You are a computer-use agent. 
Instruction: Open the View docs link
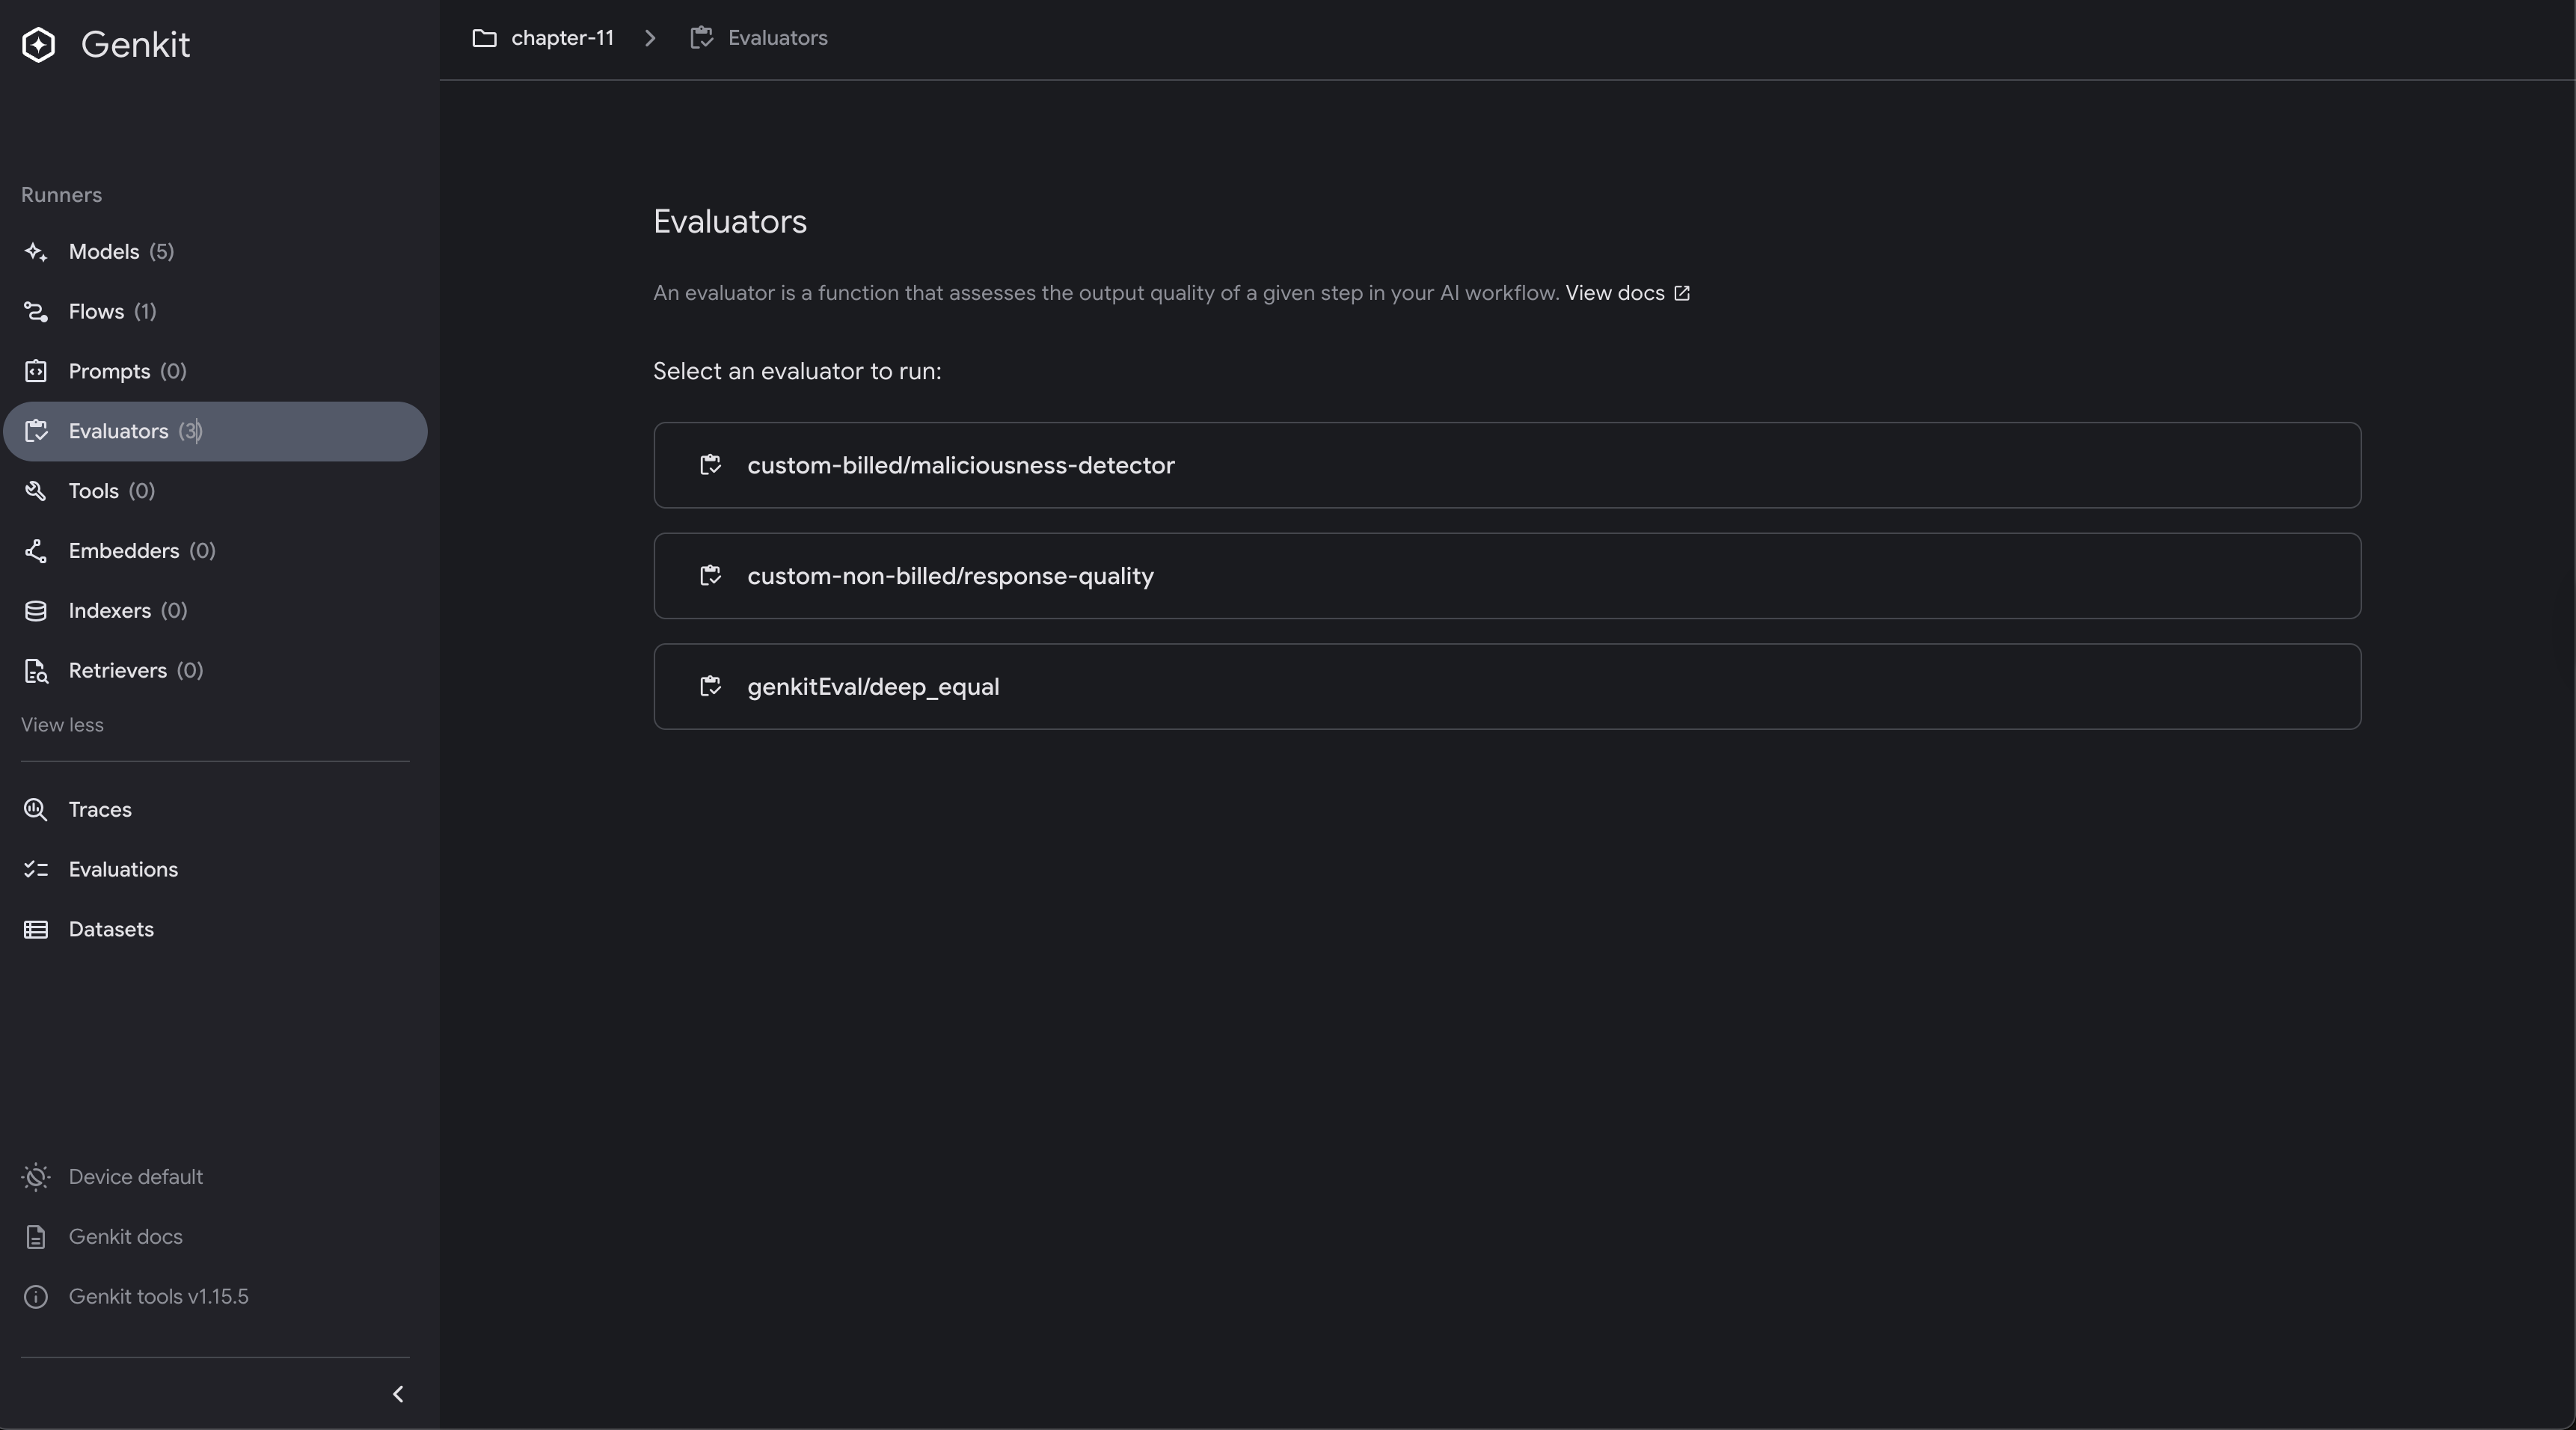tap(1627, 293)
